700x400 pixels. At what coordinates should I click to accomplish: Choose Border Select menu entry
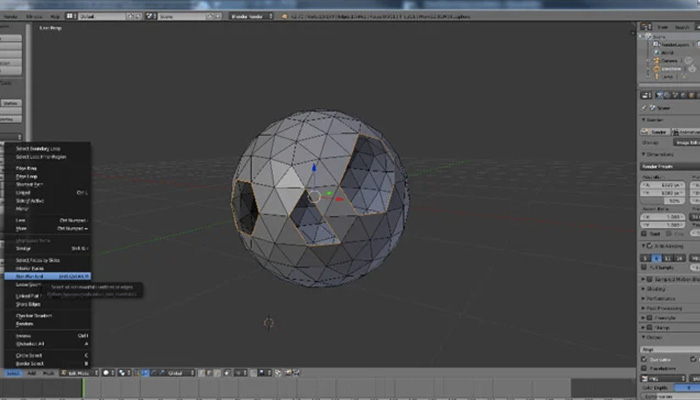tap(48, 363)
